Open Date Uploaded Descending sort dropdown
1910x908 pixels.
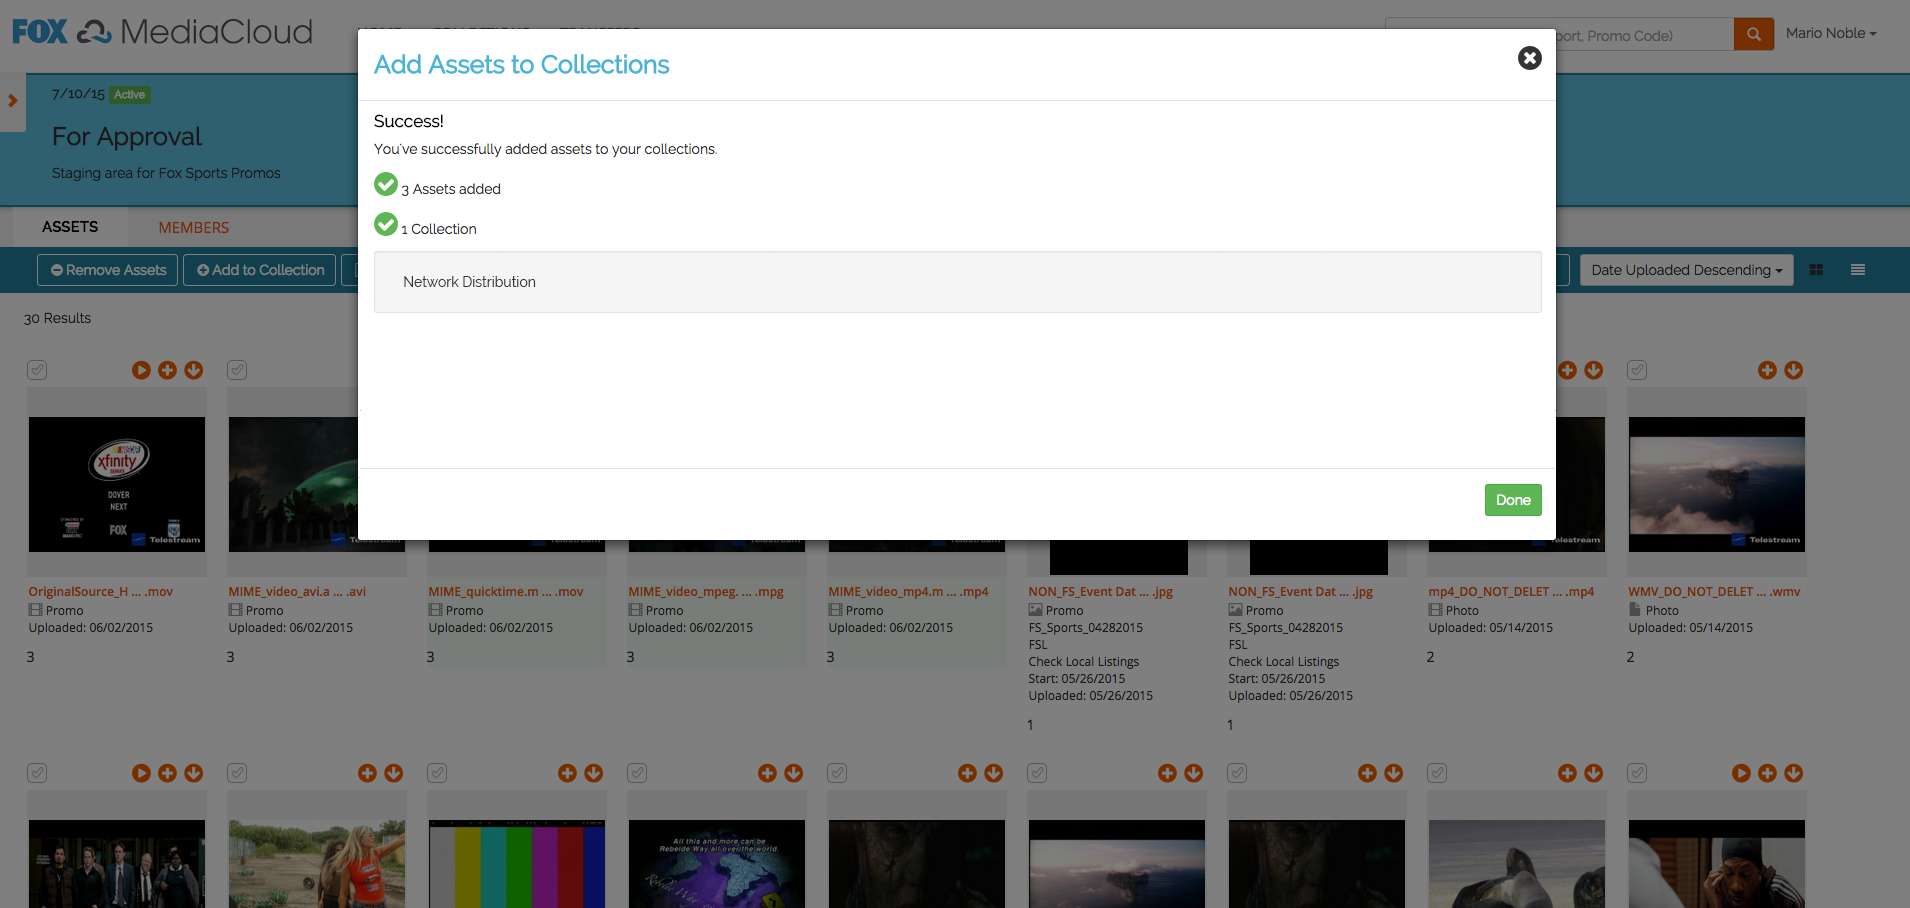1686,270
